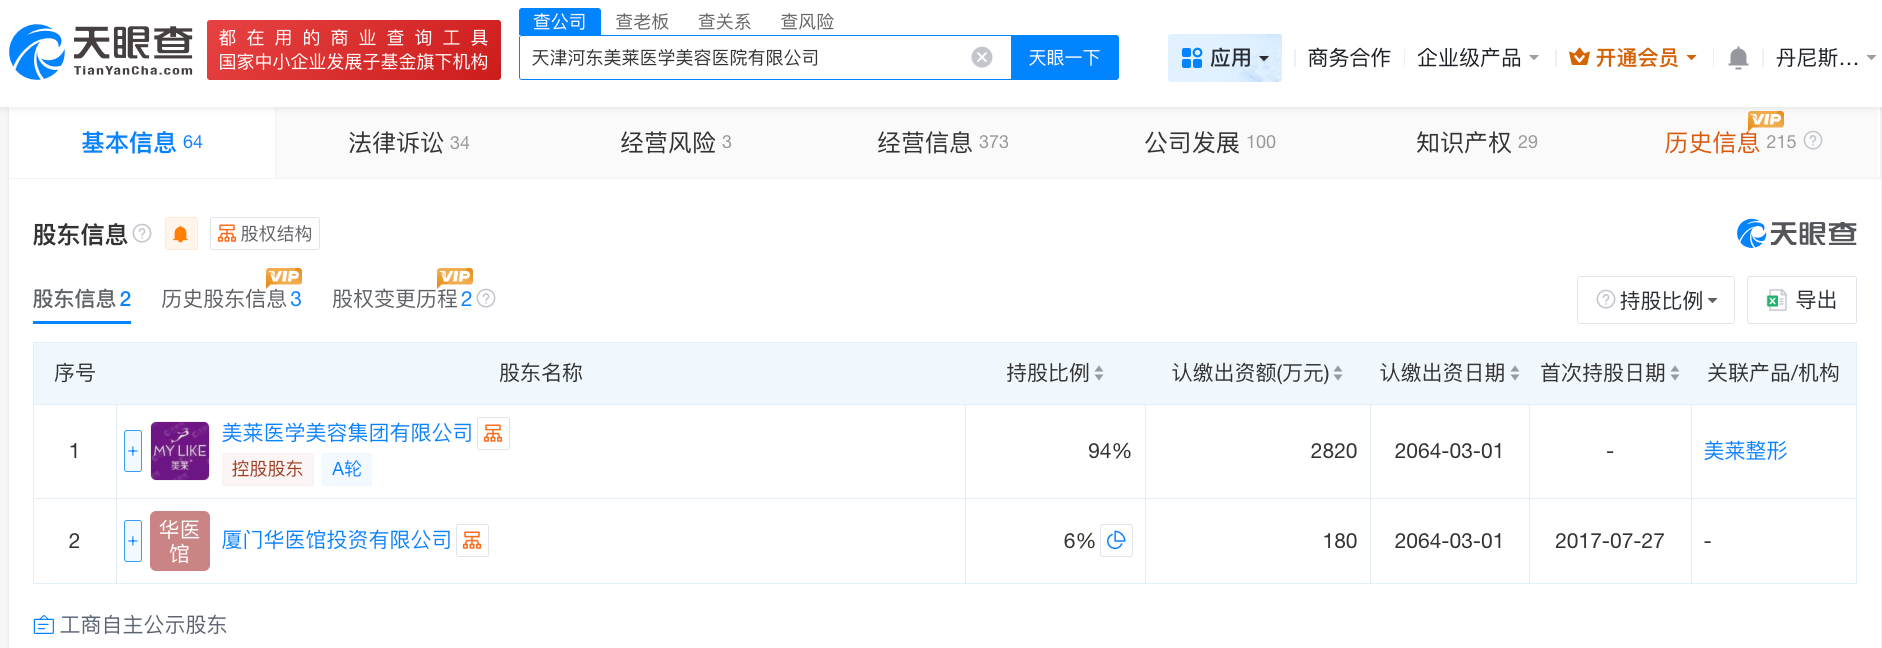The width and height of the screenshot is (1882, 648).
Task: Click the company search input field
Action: pyautogui.click(x=745, y=57)
